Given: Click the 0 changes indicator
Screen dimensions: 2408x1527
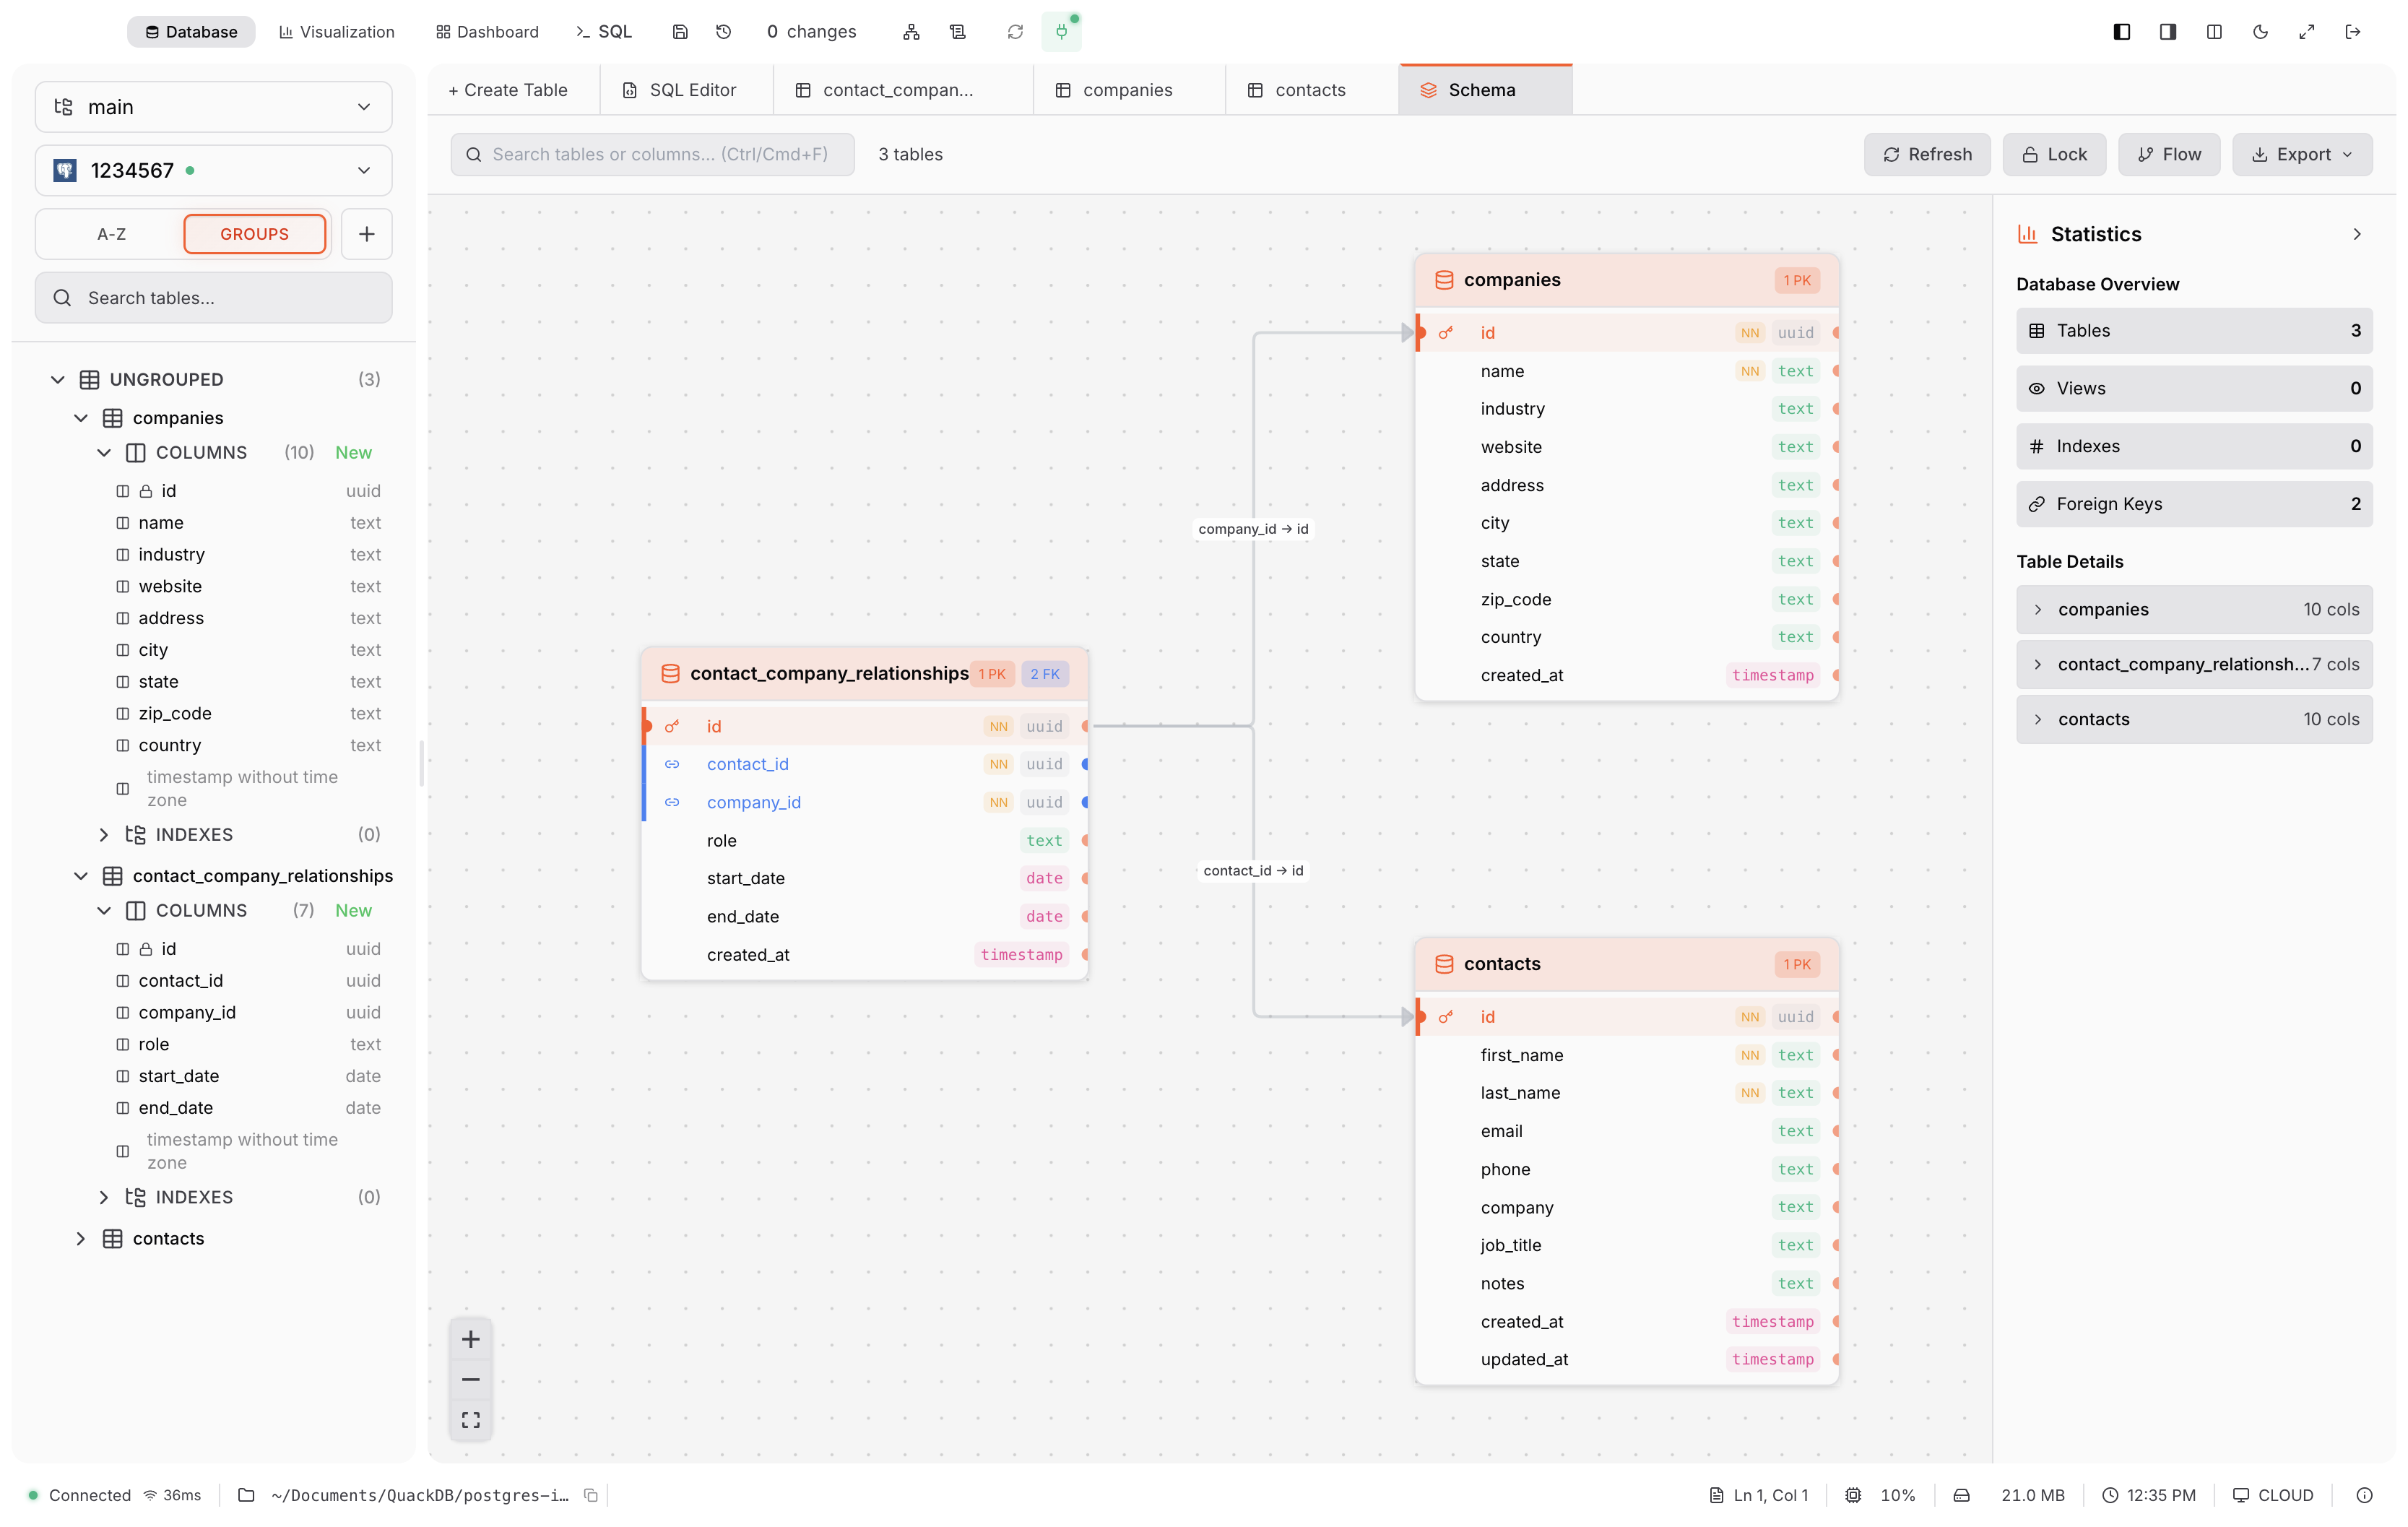Looking at the screenshot, I should (811, 32).
